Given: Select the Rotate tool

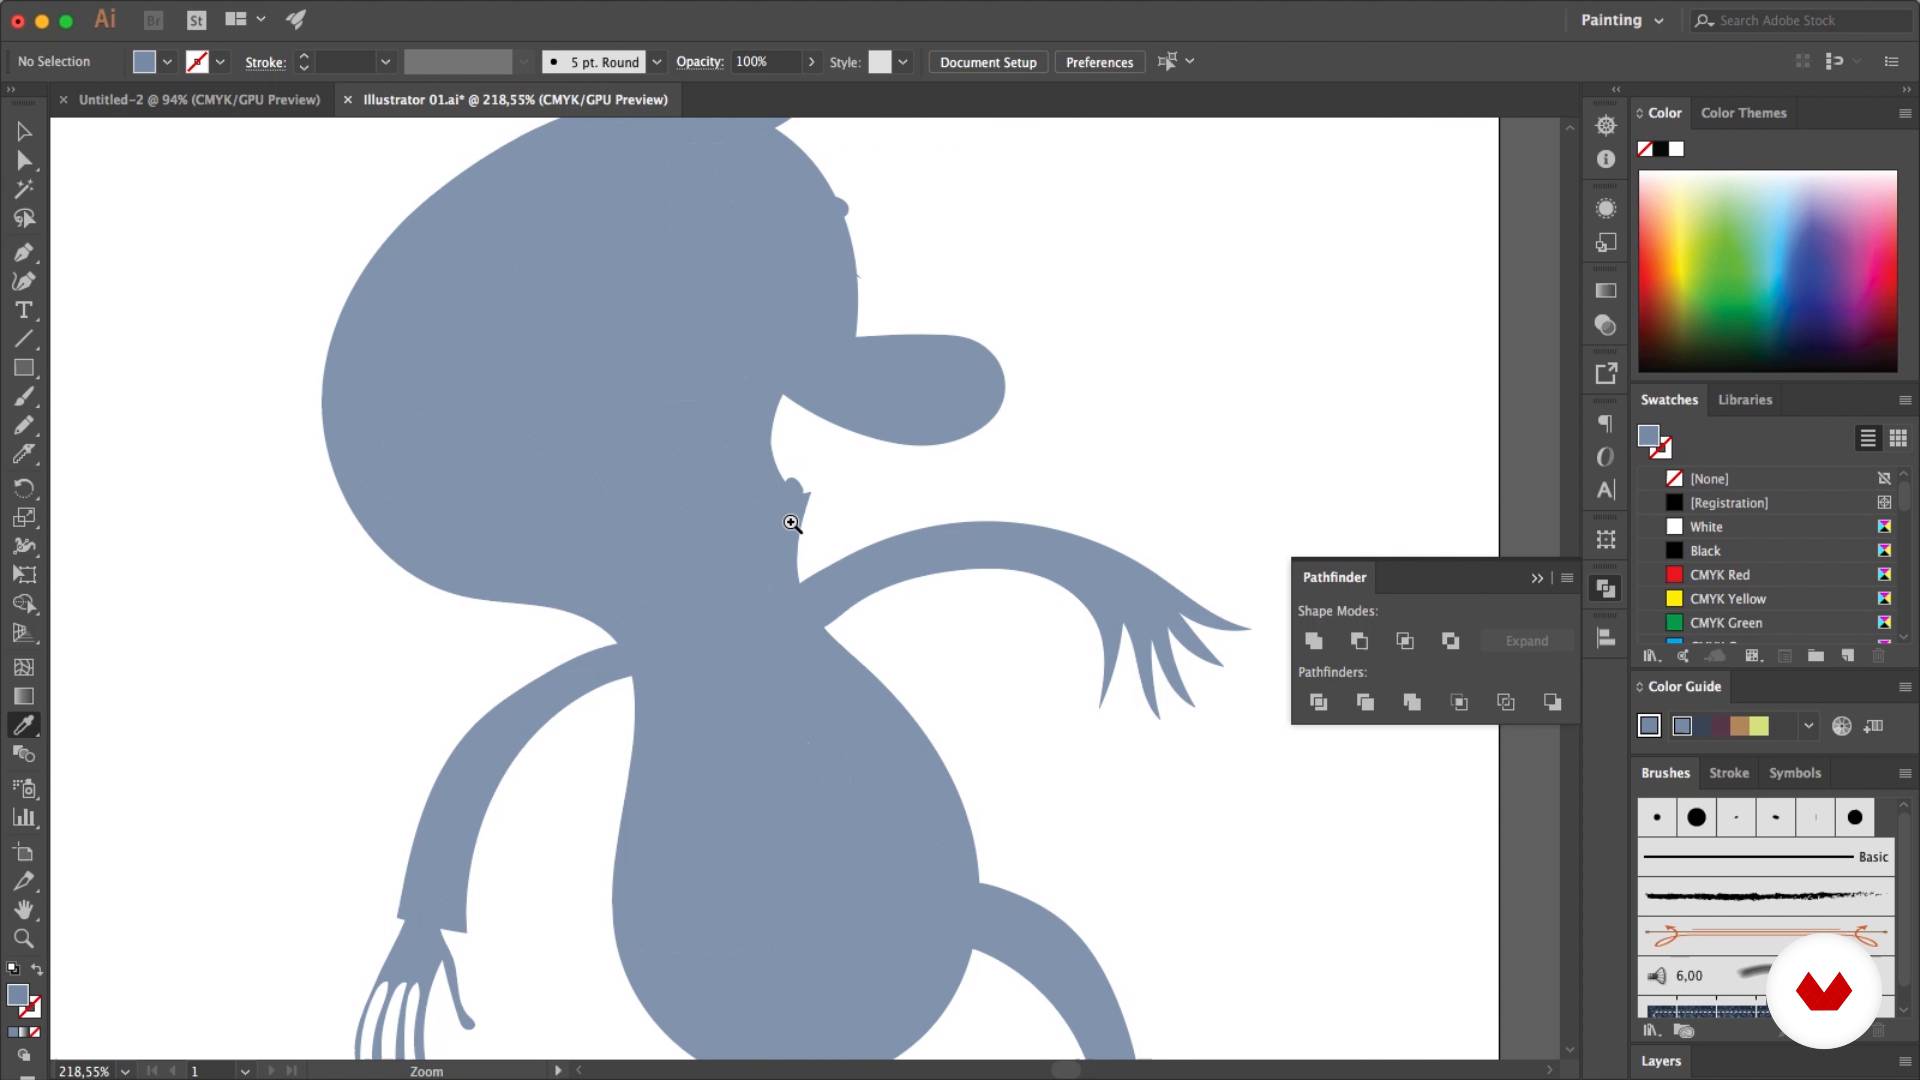Looking at the screenshot, I should (x=24, y=488).
